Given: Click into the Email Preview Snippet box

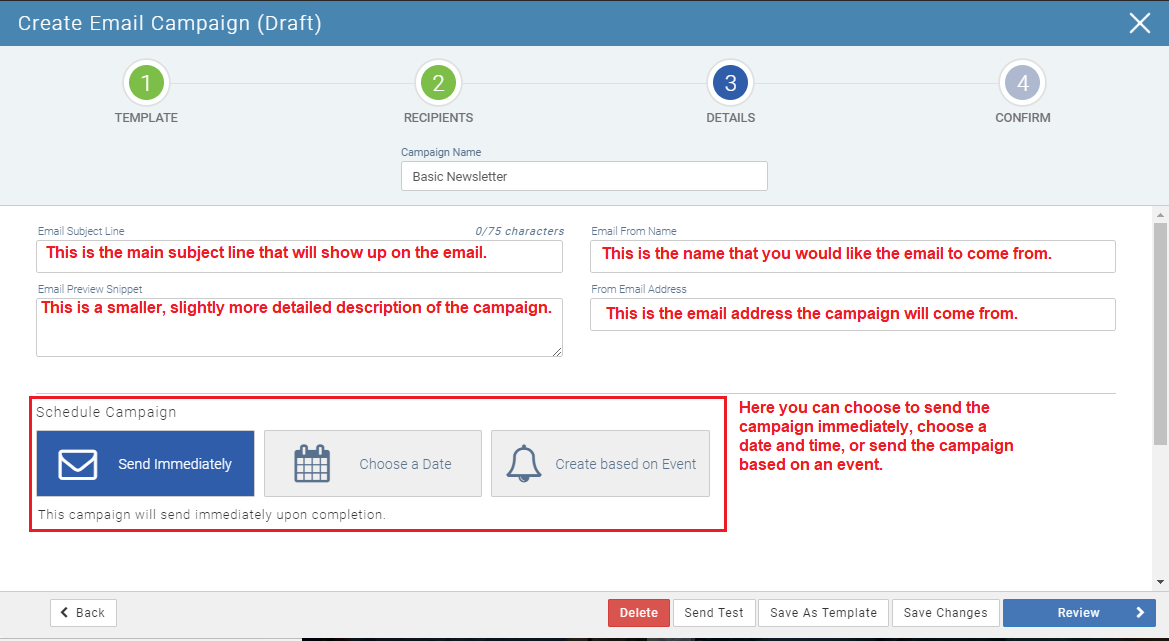Looking at the screenshot, I should 299,327.
